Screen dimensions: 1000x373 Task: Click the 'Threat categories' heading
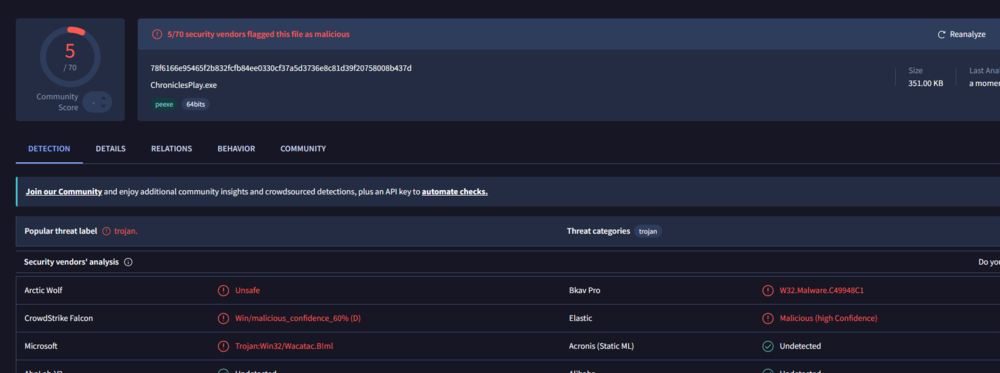[598, 231]
